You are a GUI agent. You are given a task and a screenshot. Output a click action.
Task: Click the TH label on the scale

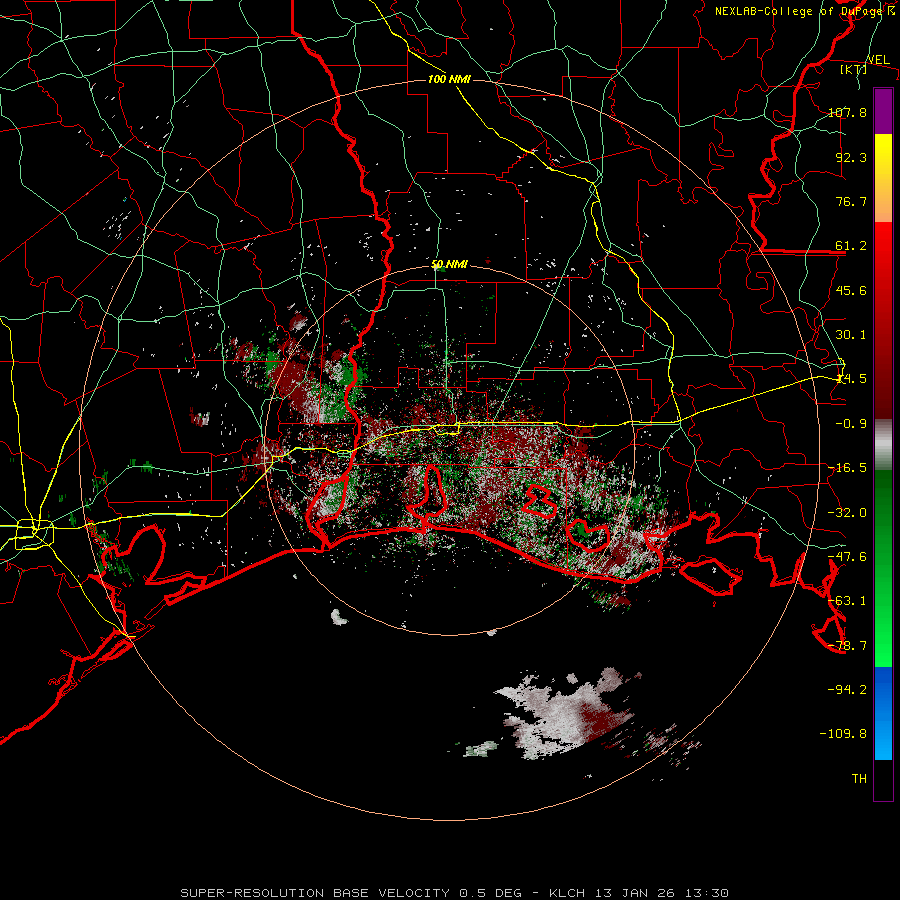[x=859, y=778]
